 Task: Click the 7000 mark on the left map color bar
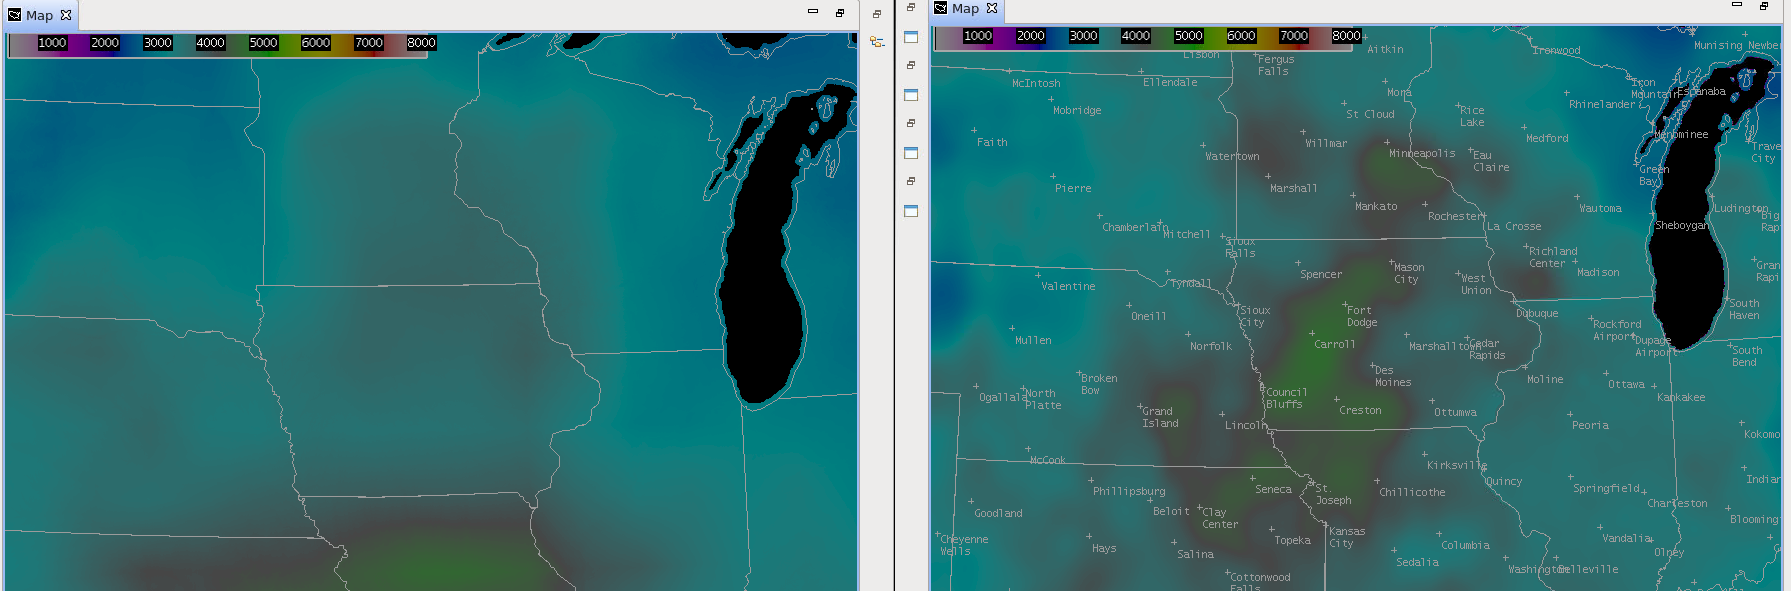tap(369, 43)
